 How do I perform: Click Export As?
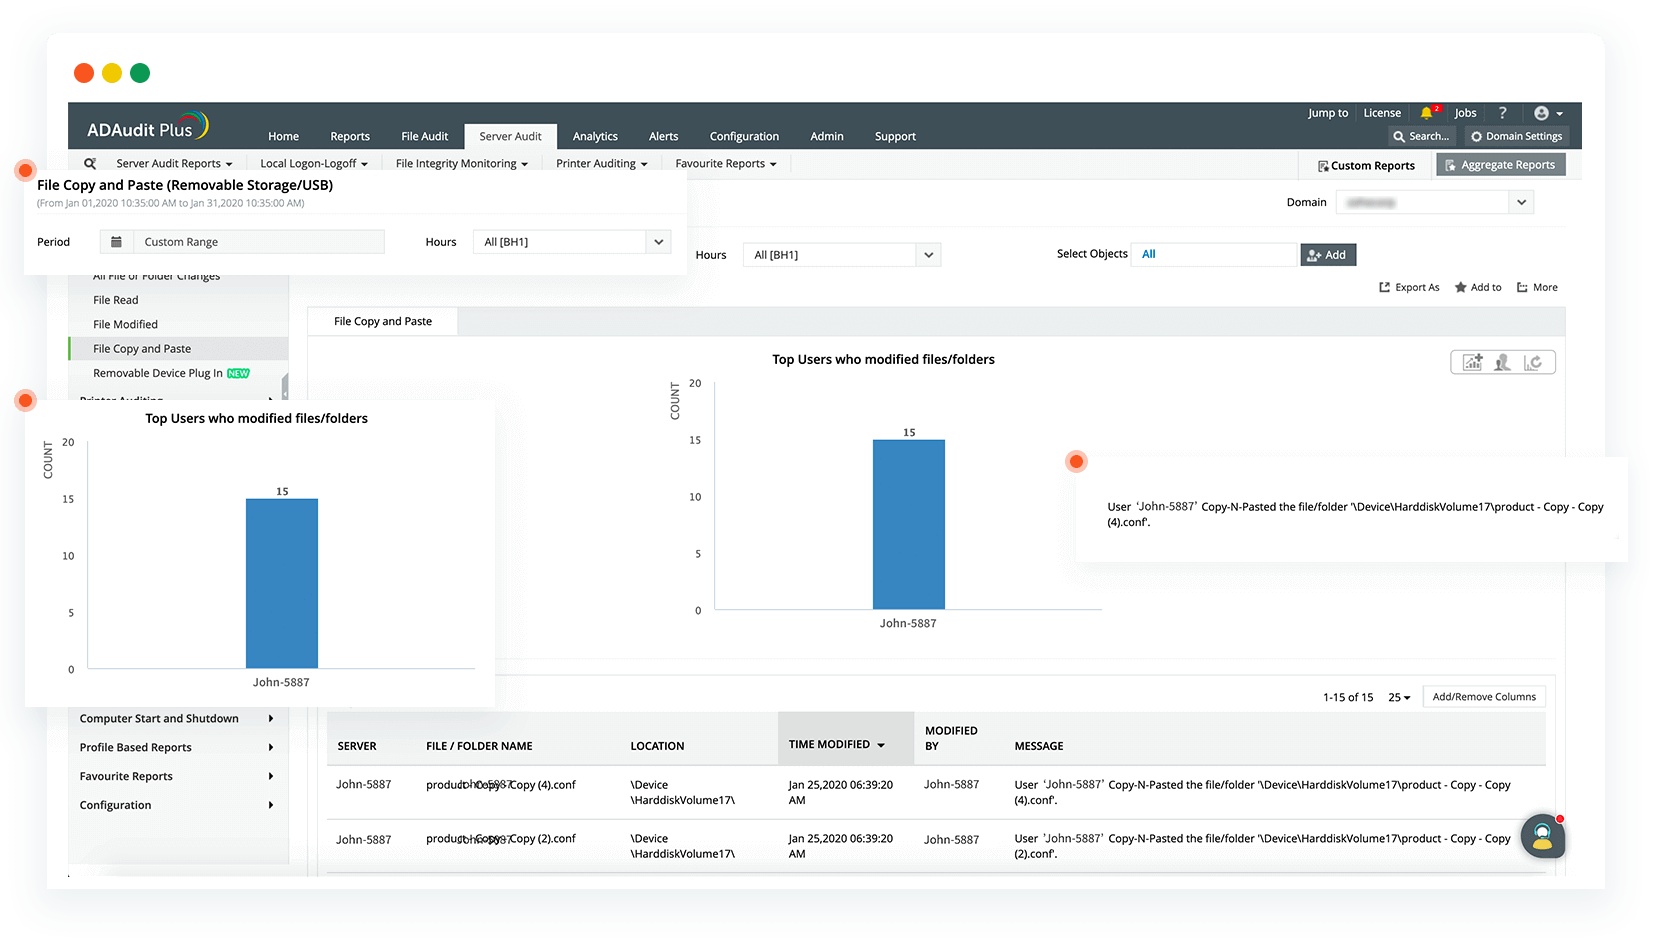click(x=1409, y=287)
